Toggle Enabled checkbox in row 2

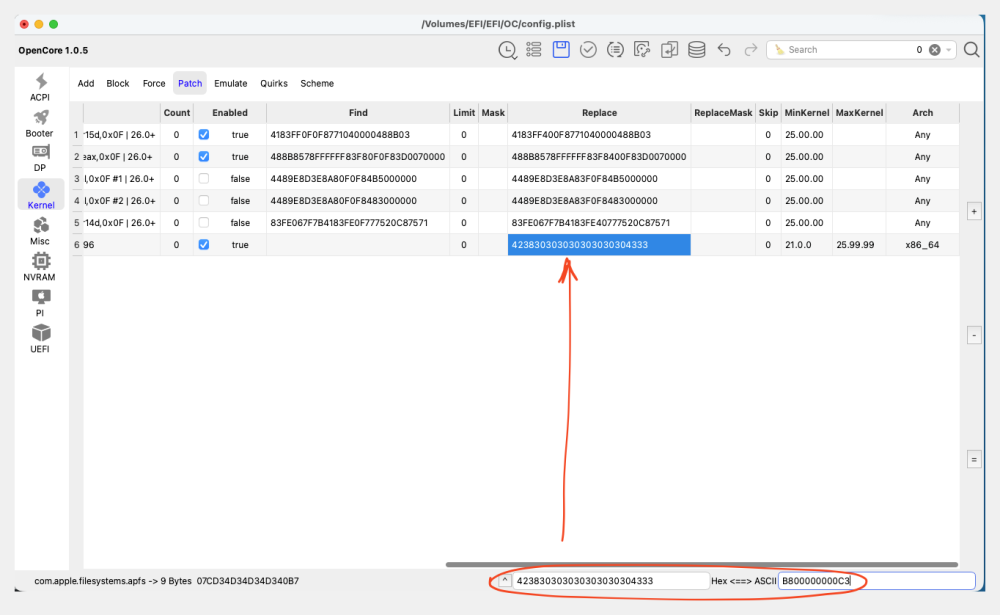203,156
